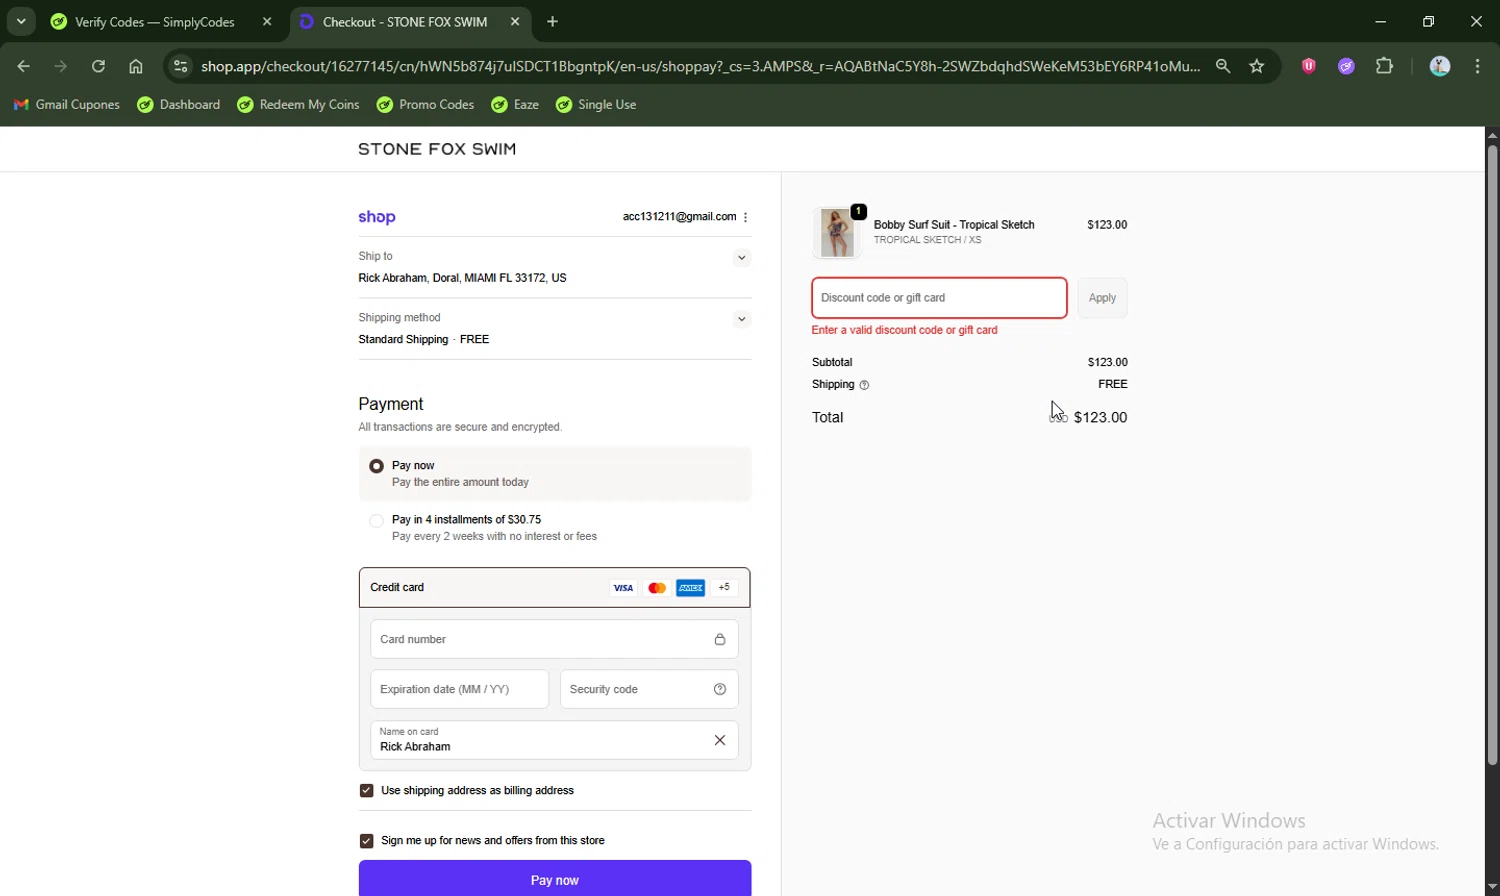Focus the Card number field

point(554,639)
